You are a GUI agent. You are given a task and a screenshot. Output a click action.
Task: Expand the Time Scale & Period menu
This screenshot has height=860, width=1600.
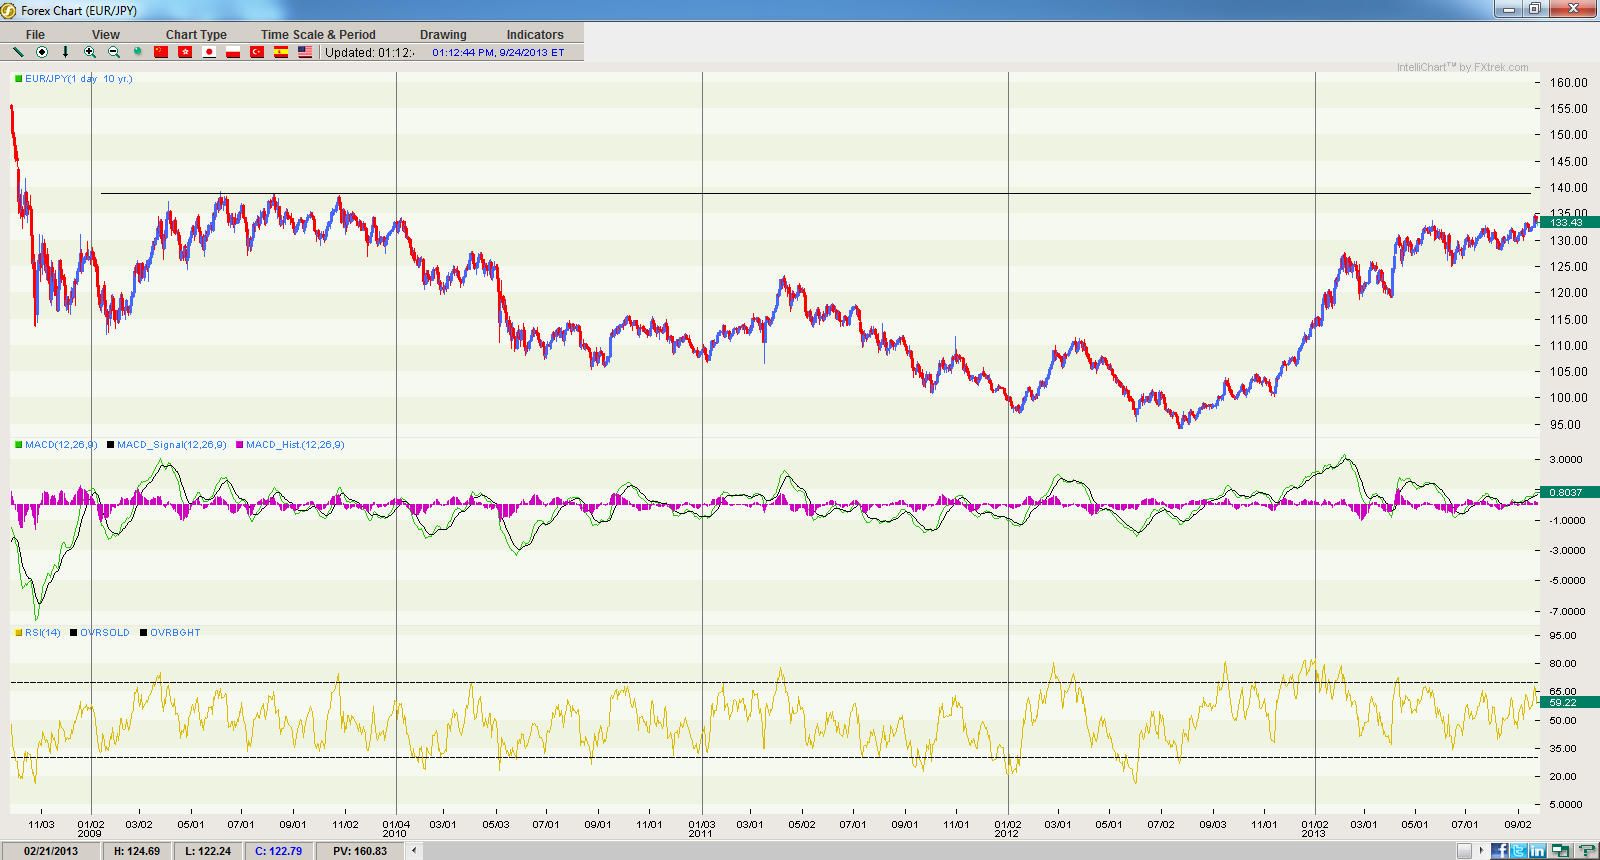tap(318, 34)
